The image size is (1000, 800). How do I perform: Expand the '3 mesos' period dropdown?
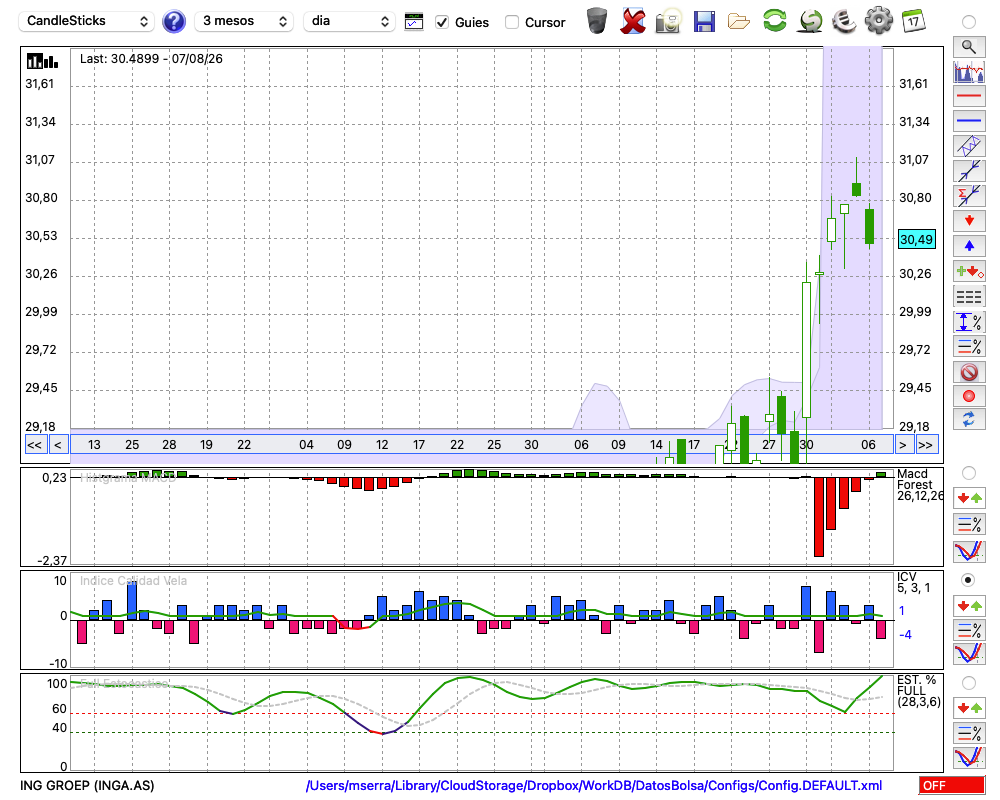pos(244,21)
